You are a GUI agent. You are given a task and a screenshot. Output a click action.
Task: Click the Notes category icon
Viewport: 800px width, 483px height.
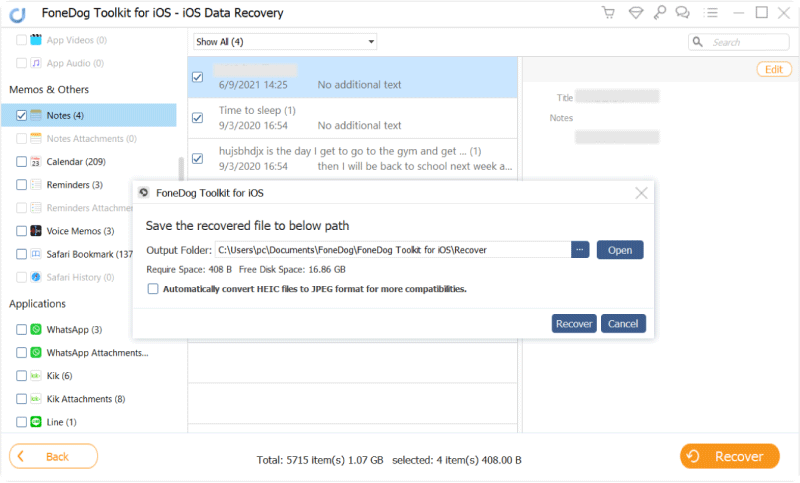(x=36, y=115)
